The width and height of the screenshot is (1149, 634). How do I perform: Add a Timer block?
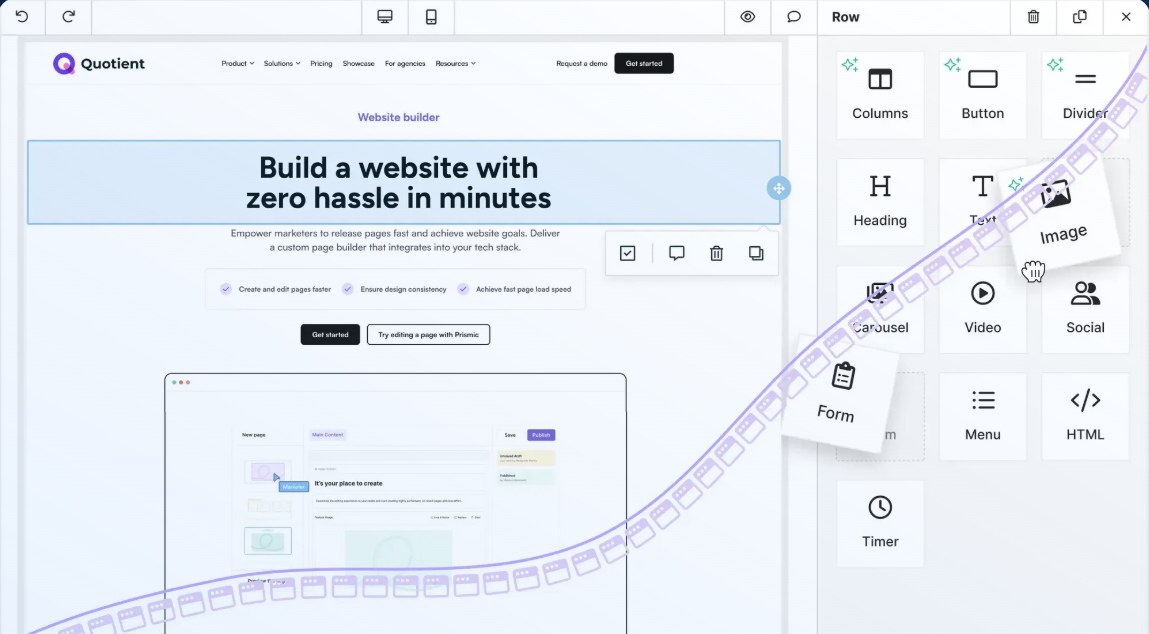coord(880,523)
